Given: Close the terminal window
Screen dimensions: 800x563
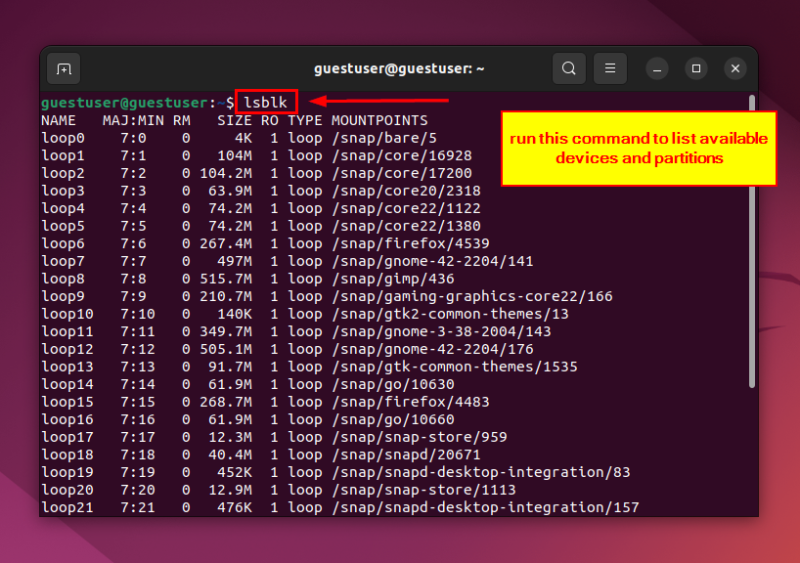Looking at the screenshot, I should (x=735, y=69).
